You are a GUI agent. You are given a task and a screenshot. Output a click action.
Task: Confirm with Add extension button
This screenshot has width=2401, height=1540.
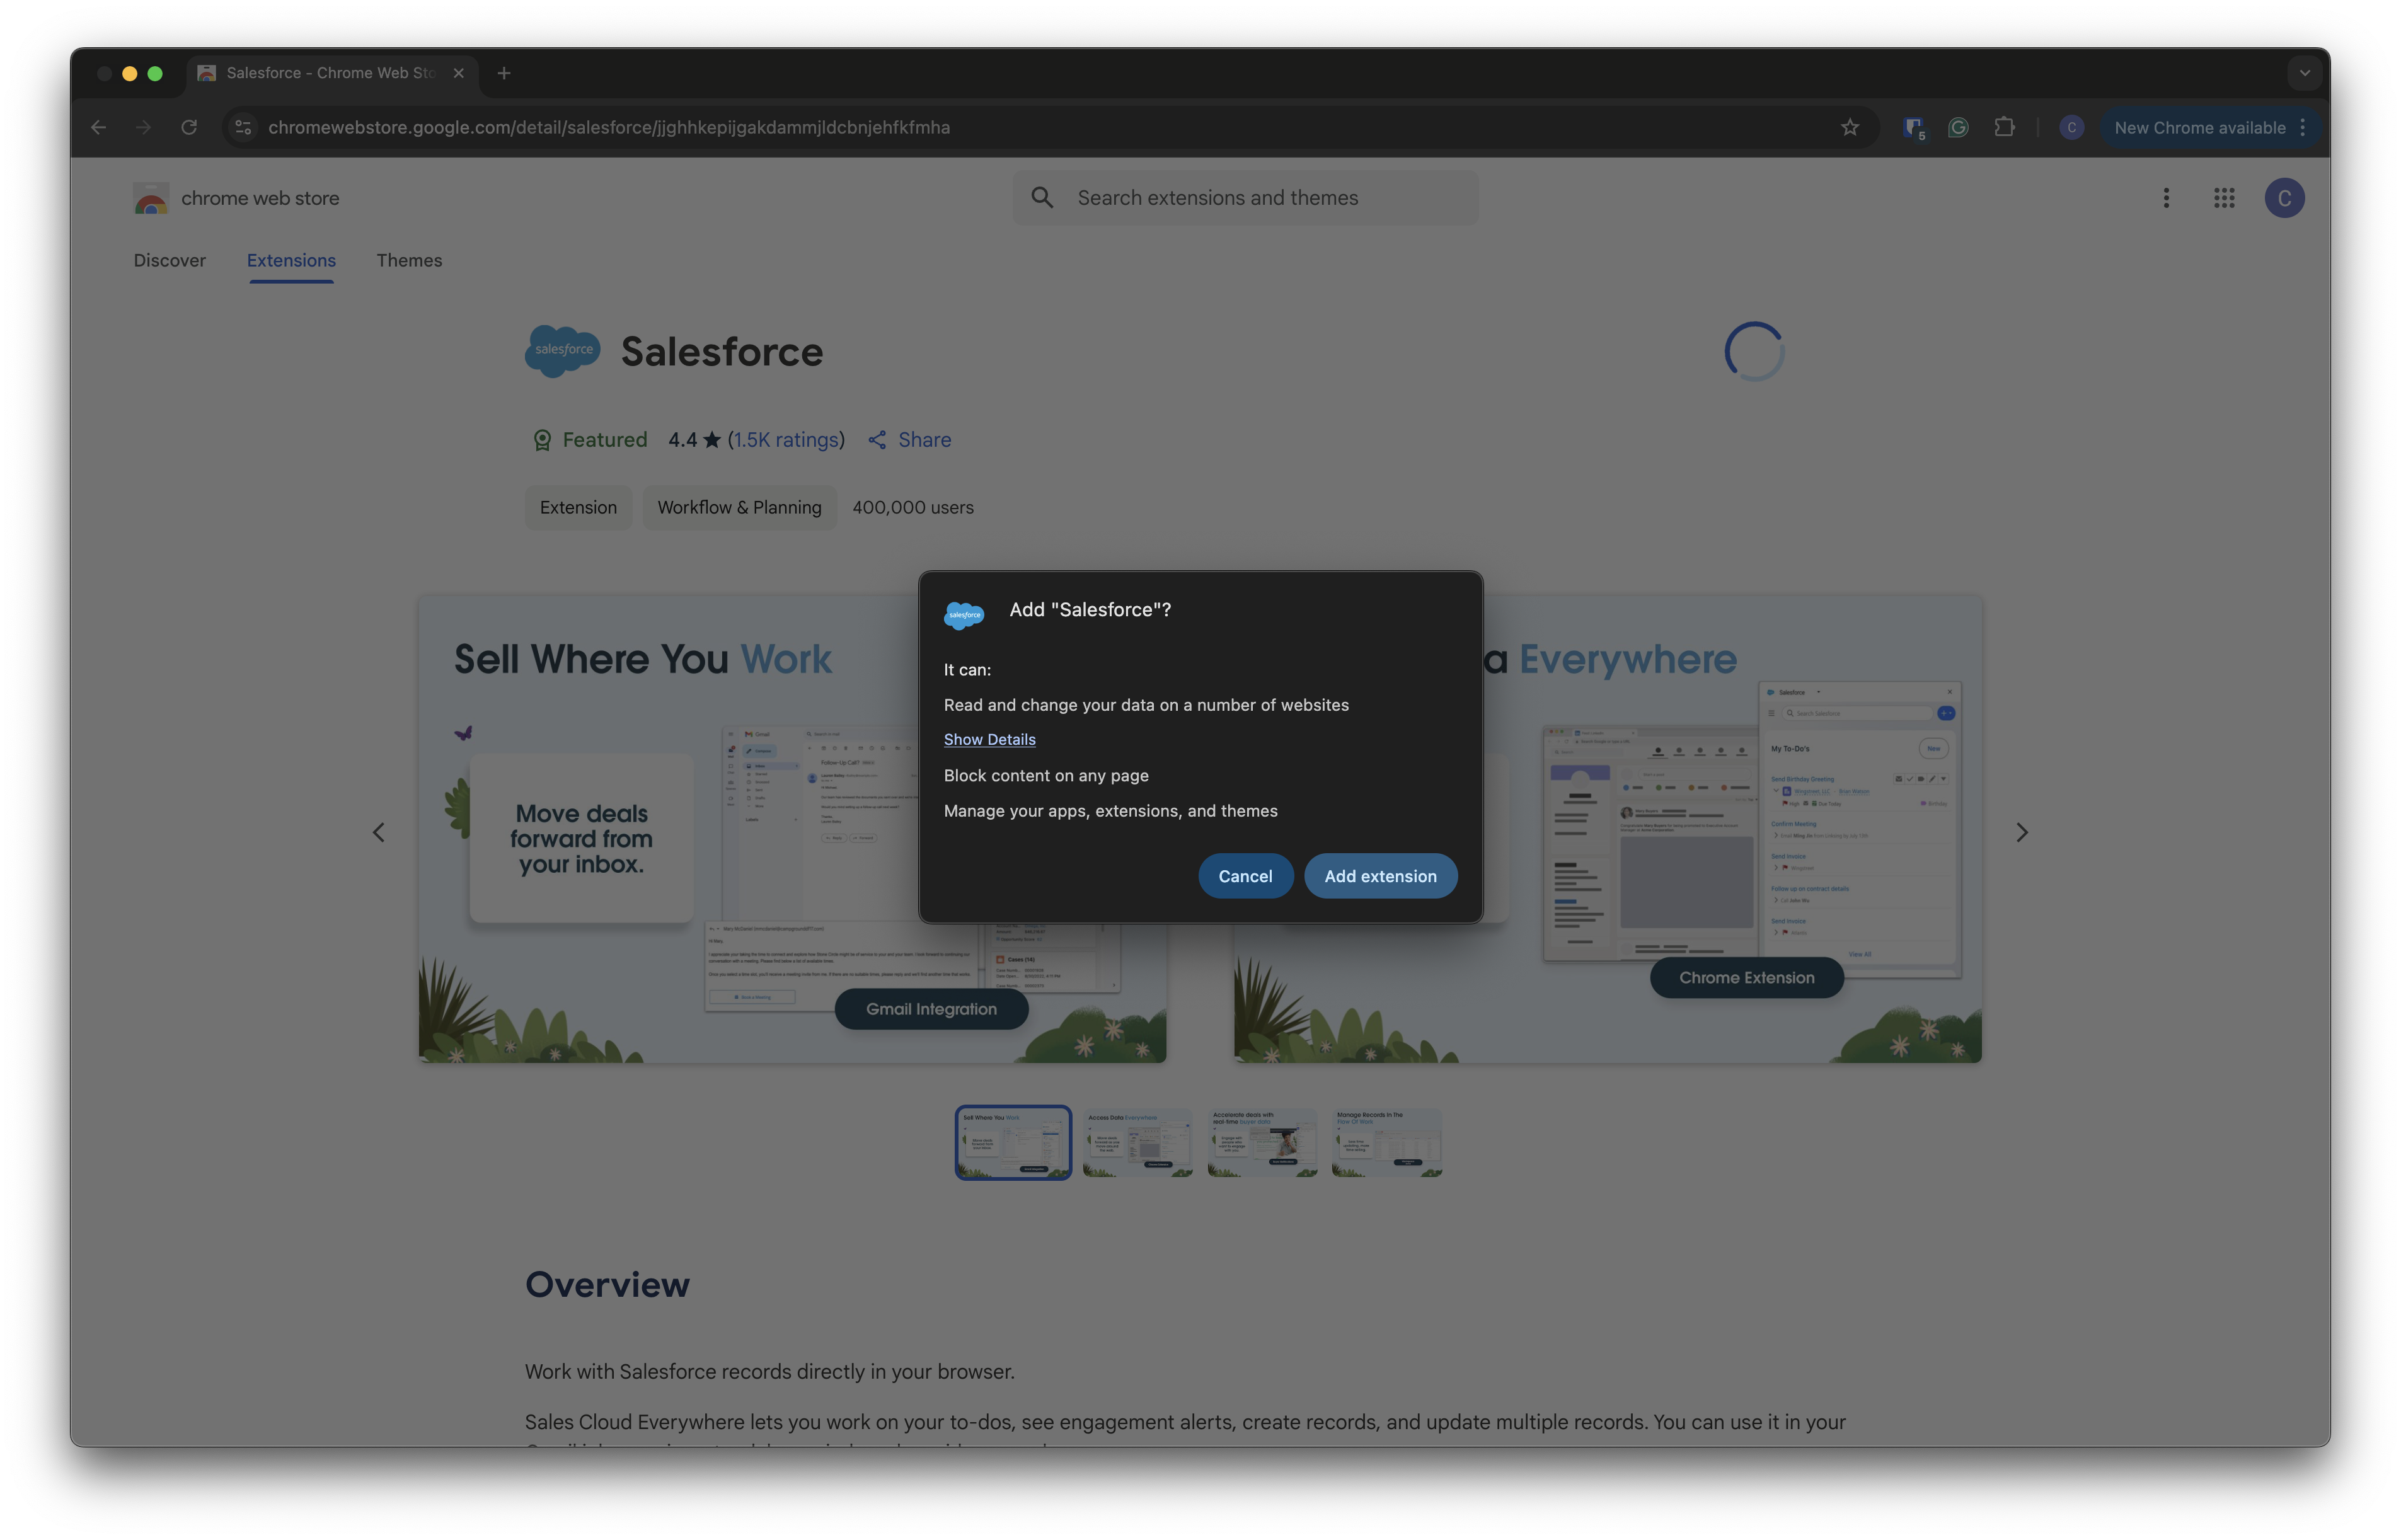(x=1380, y=876)
